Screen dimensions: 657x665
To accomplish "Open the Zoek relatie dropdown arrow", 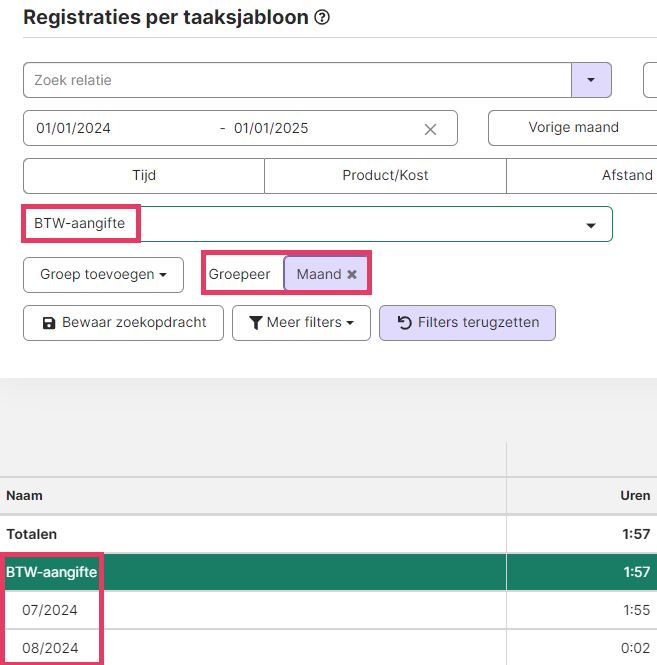I will (591, 80).
